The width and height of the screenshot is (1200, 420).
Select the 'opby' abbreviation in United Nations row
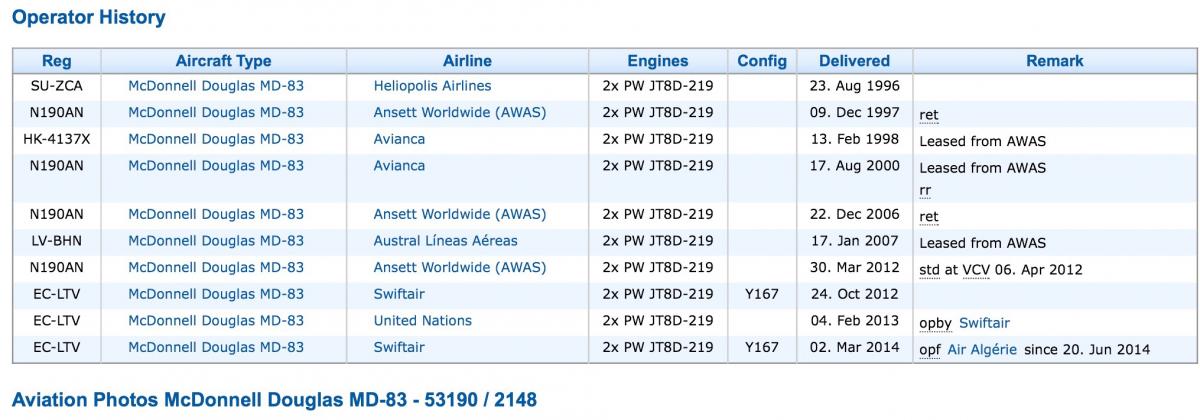(935, 324)
